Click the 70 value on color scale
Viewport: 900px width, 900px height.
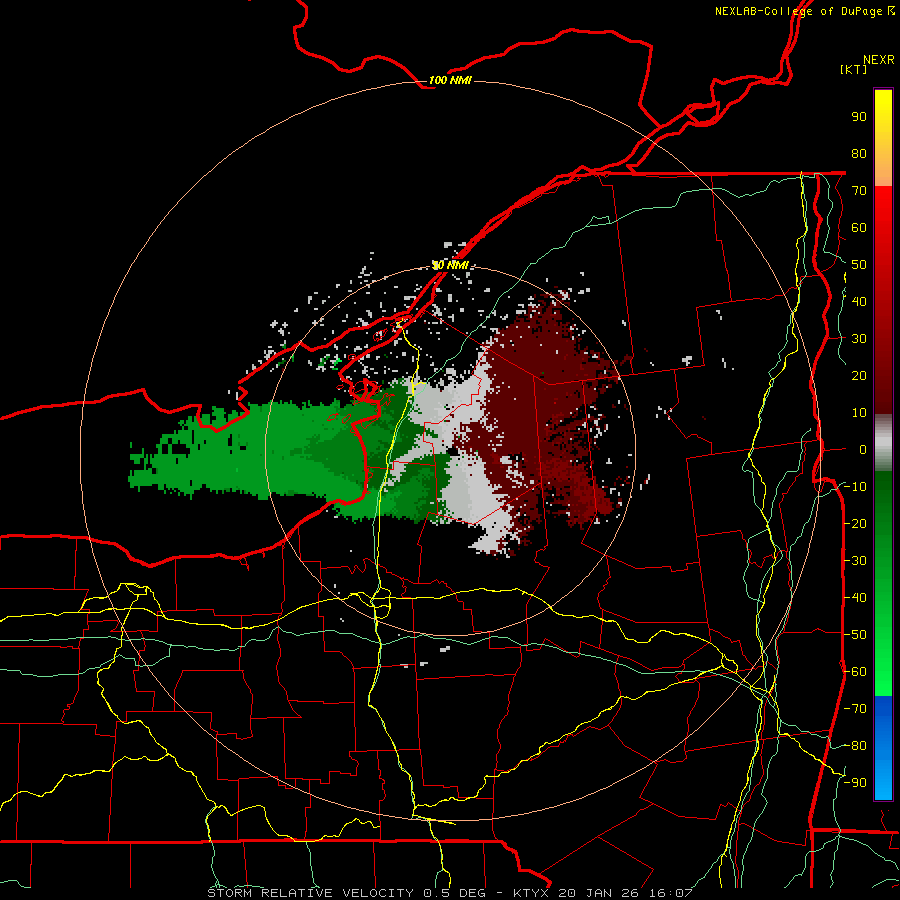pos(859,191)
